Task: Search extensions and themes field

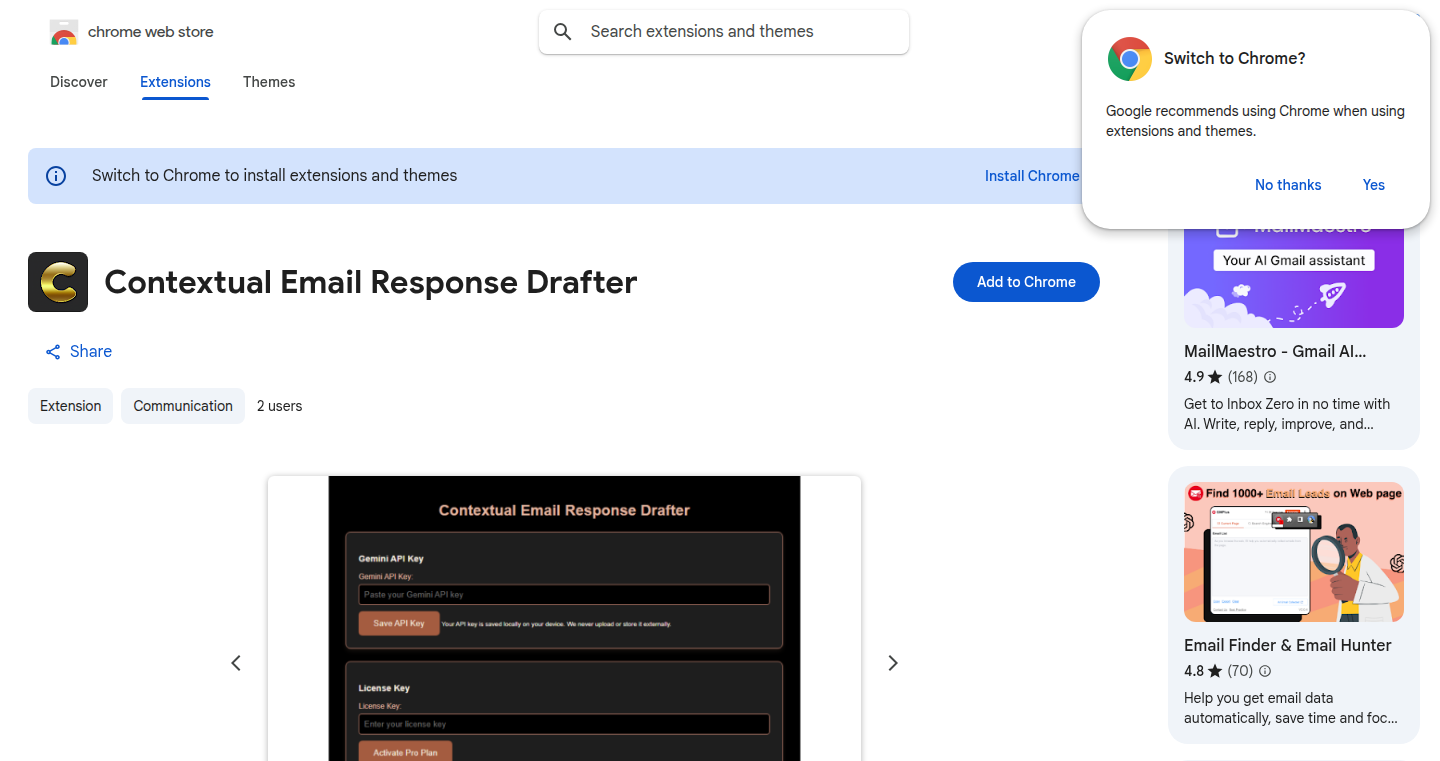Action: tap(724, 32)
